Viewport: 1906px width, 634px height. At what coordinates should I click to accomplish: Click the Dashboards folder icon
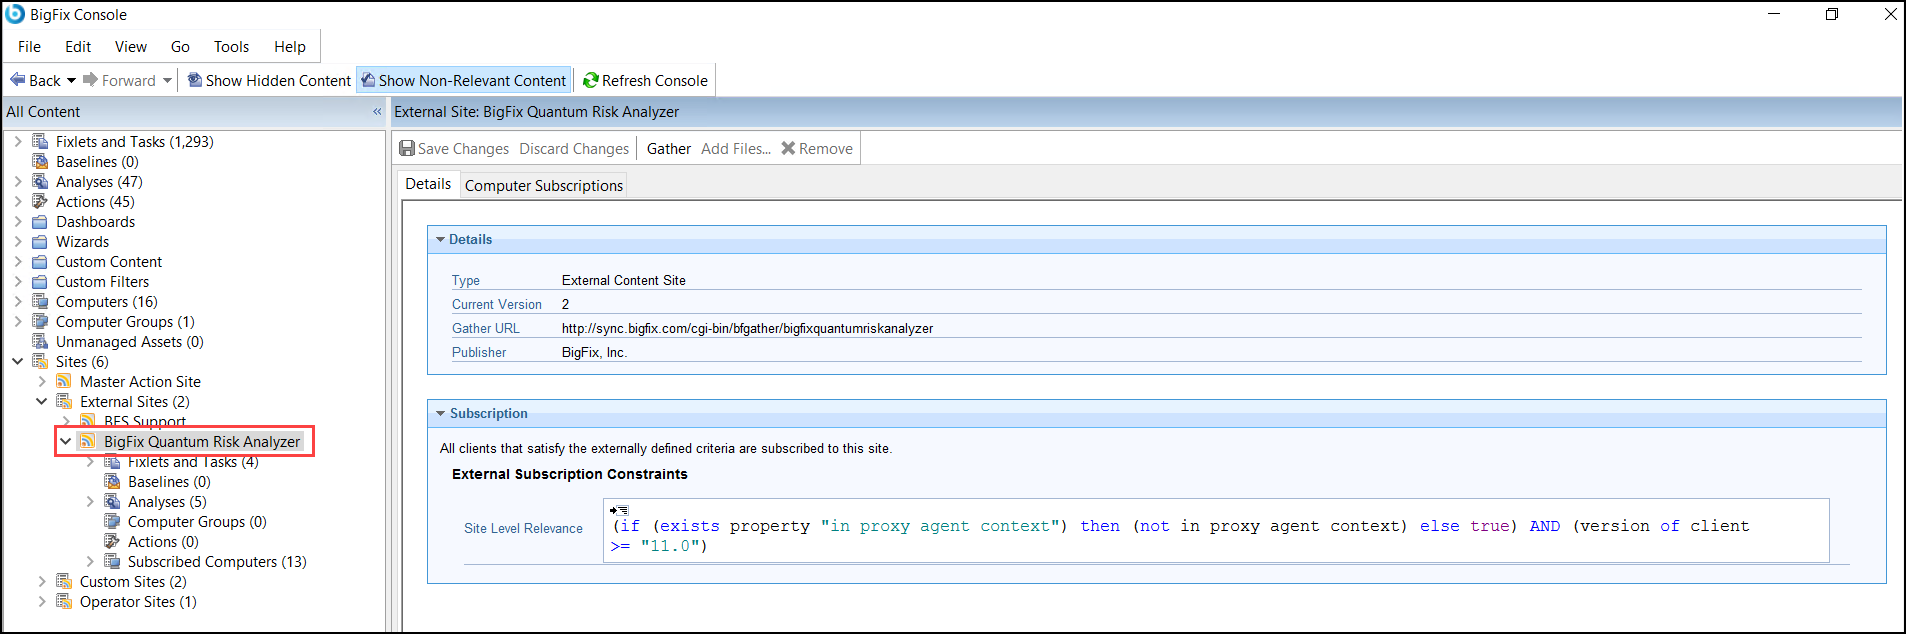[40, 221]
